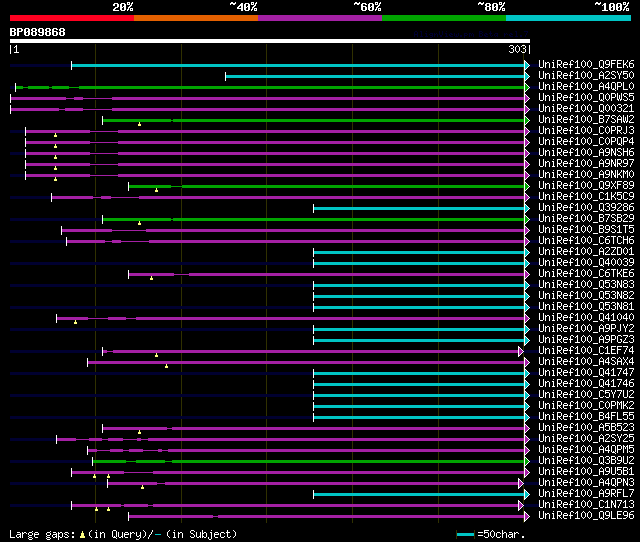Click the UniRef100_A2ZD01 label
Viewport: 640px width, 542px height.
(x=586, y=252)
